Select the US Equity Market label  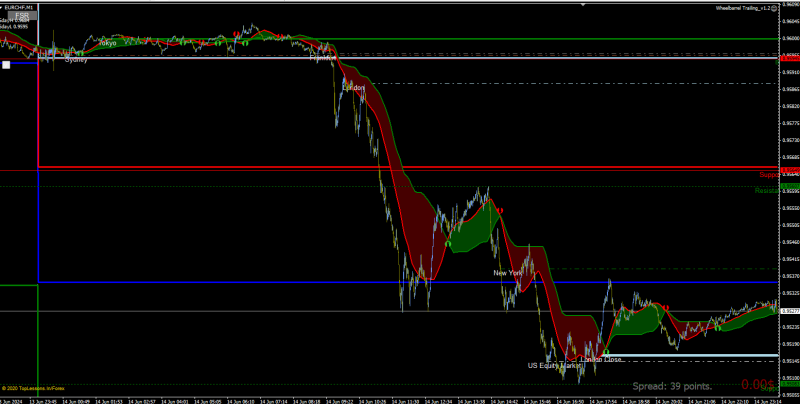point(555,365)
